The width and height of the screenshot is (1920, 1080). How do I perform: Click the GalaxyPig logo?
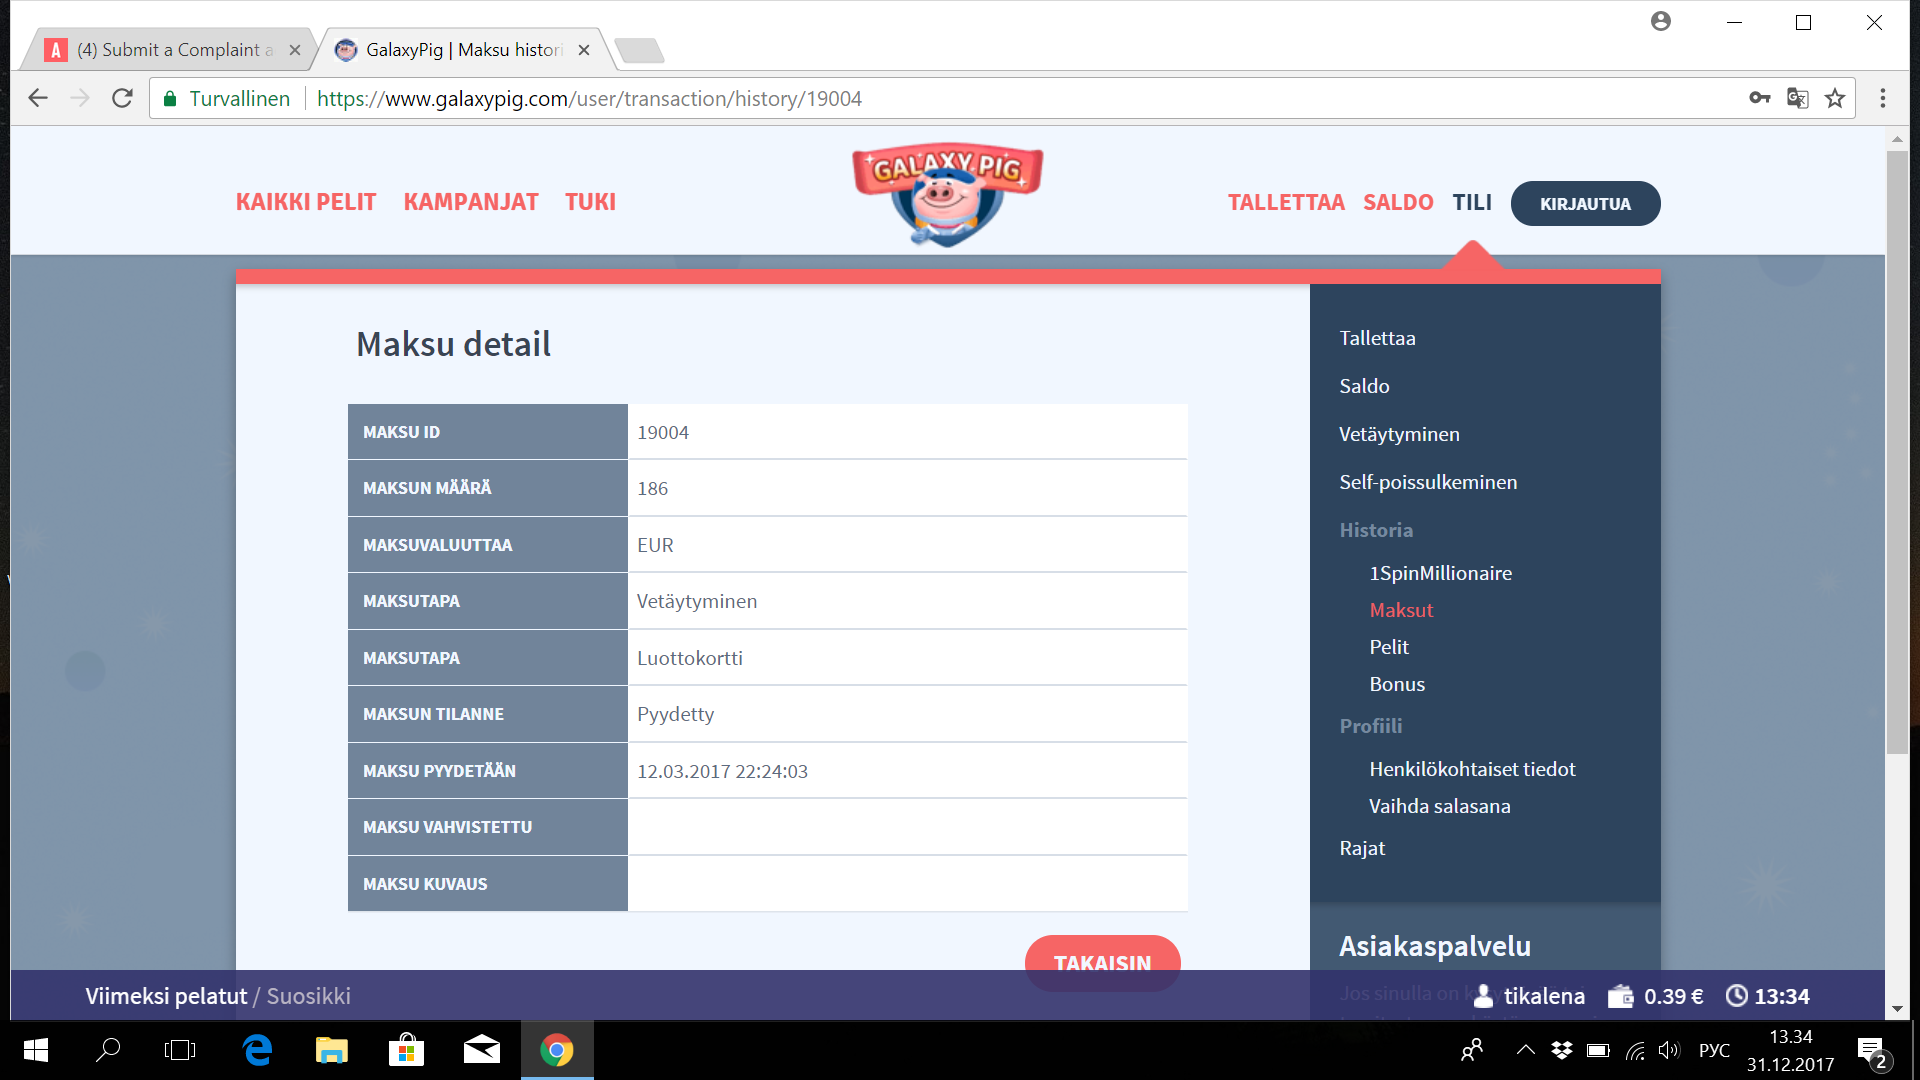(947, 194)
